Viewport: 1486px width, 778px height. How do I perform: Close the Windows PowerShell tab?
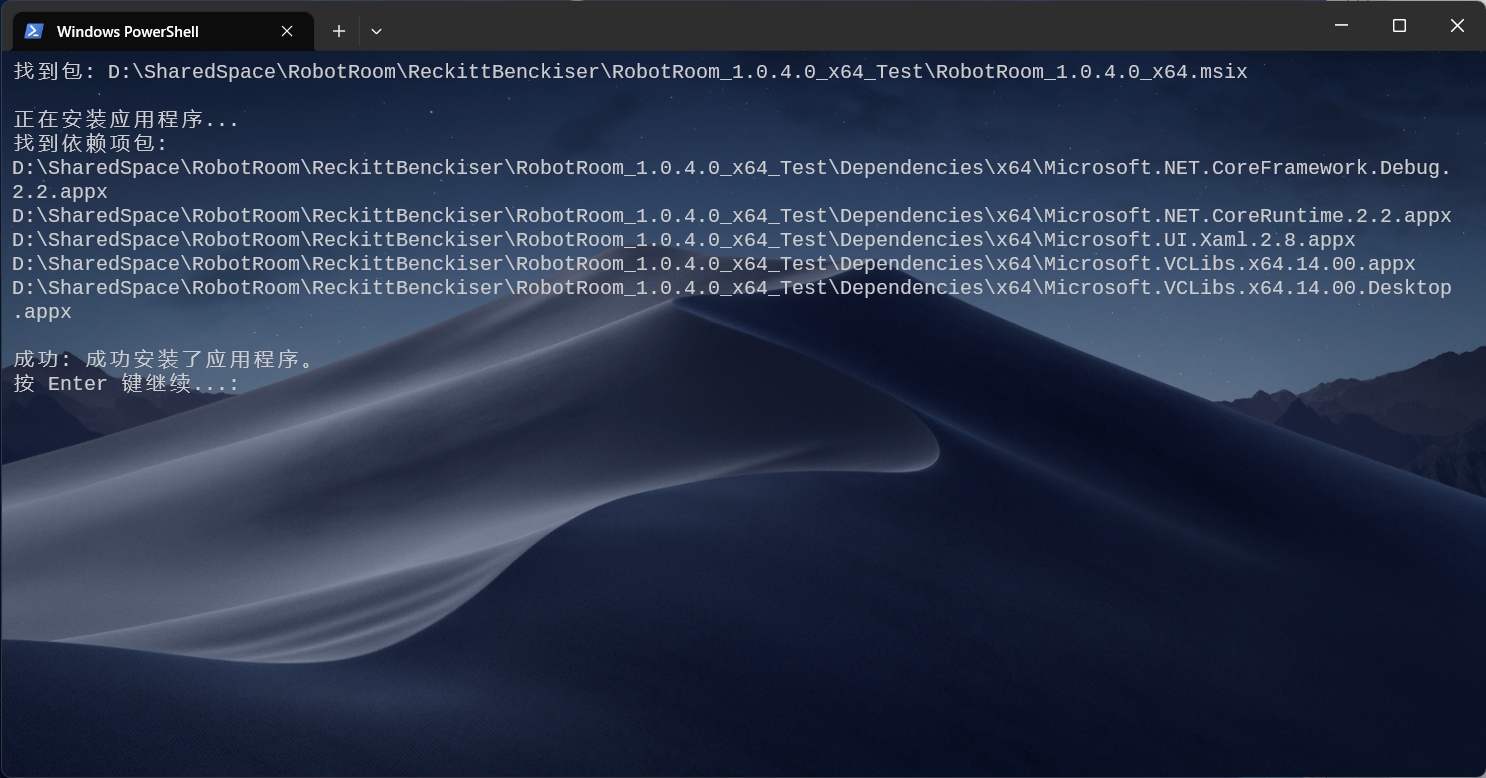click(x=287, y=31)
